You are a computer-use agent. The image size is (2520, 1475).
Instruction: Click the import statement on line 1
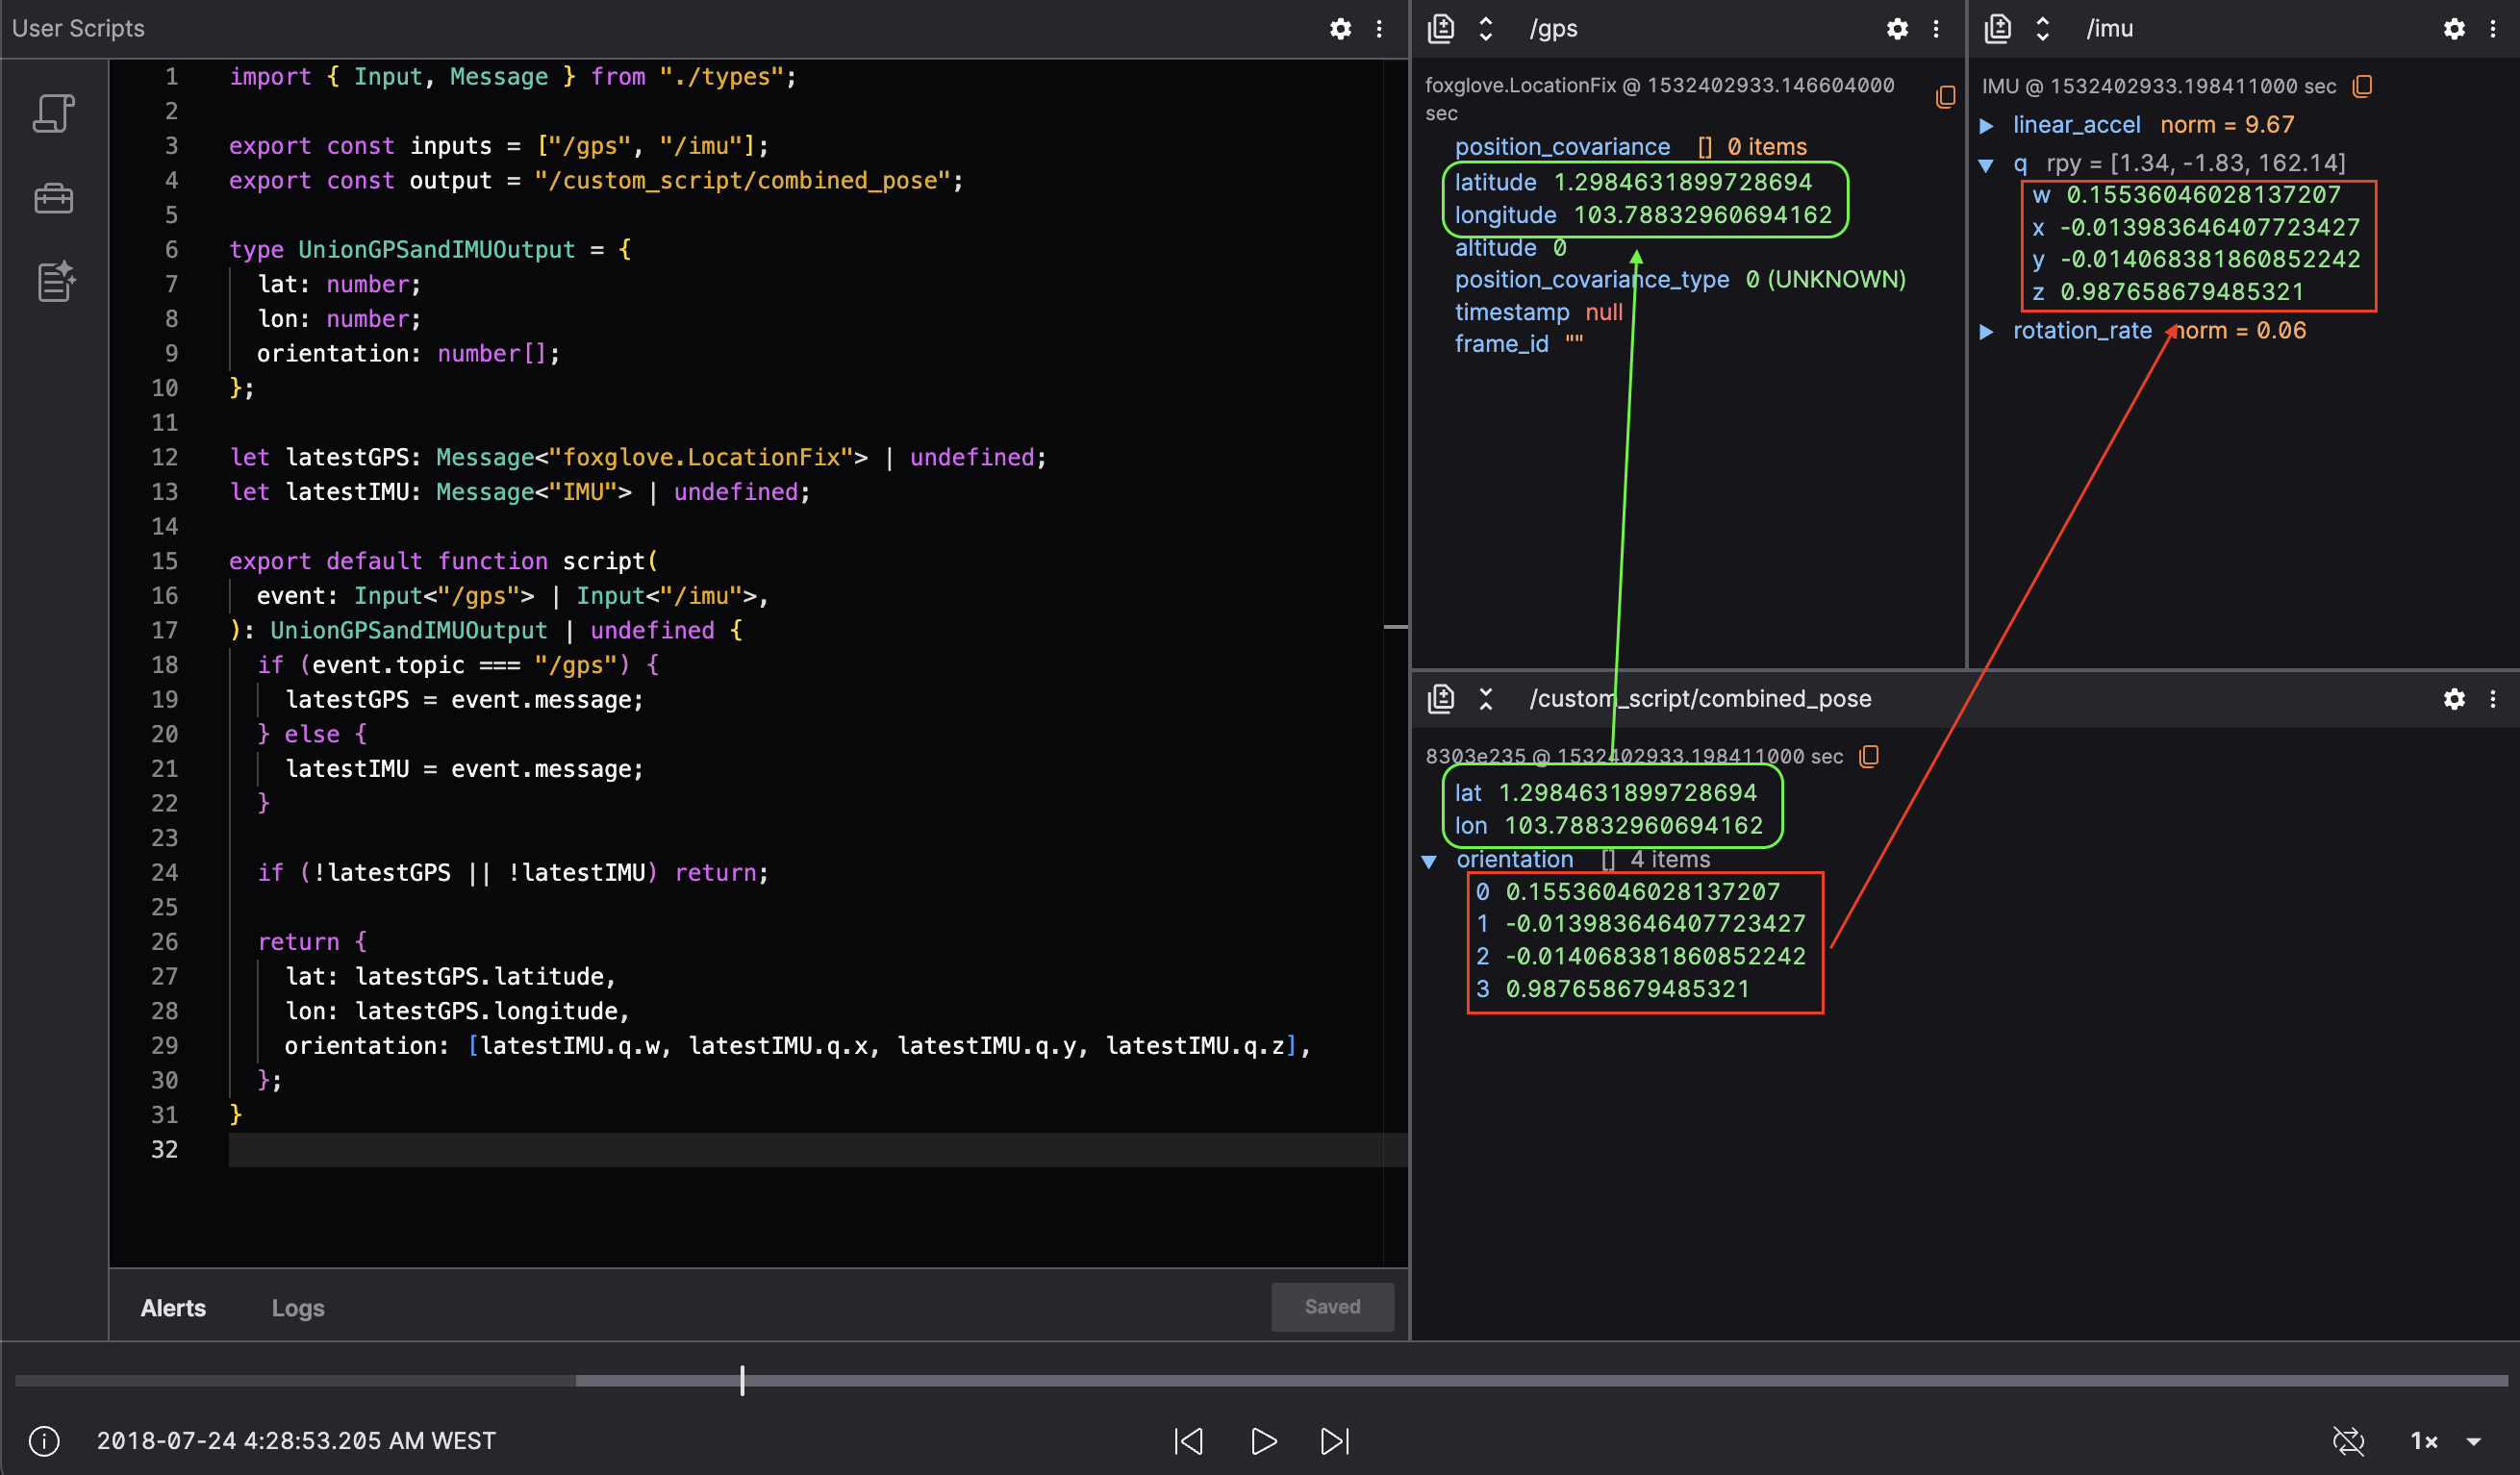coord(512,77)
